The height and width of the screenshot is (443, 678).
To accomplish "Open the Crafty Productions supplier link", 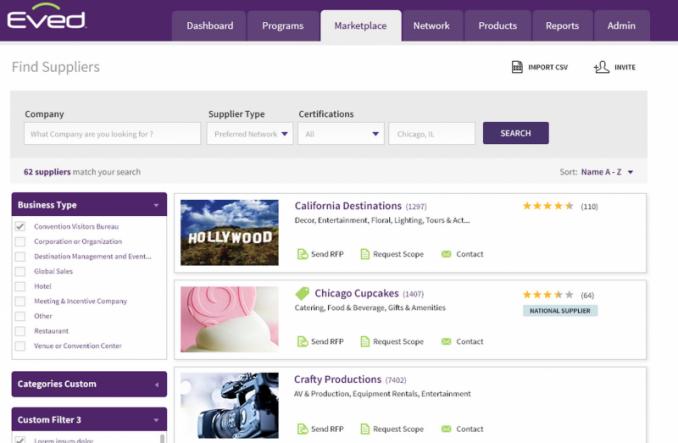I will click(x=337, y=380).
